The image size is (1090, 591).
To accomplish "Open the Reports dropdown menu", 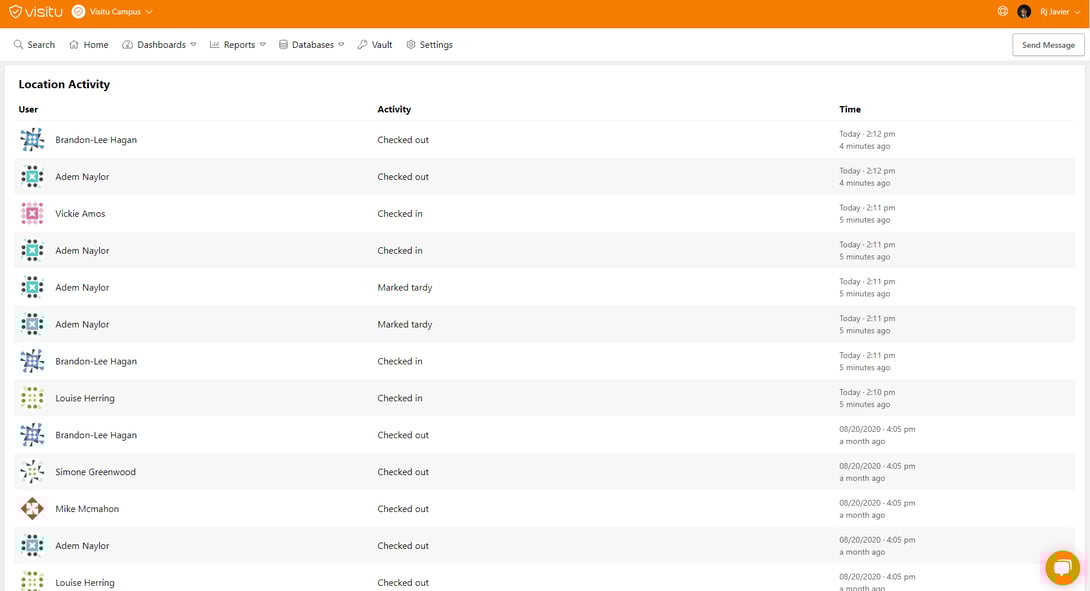I will click(238, 45).
